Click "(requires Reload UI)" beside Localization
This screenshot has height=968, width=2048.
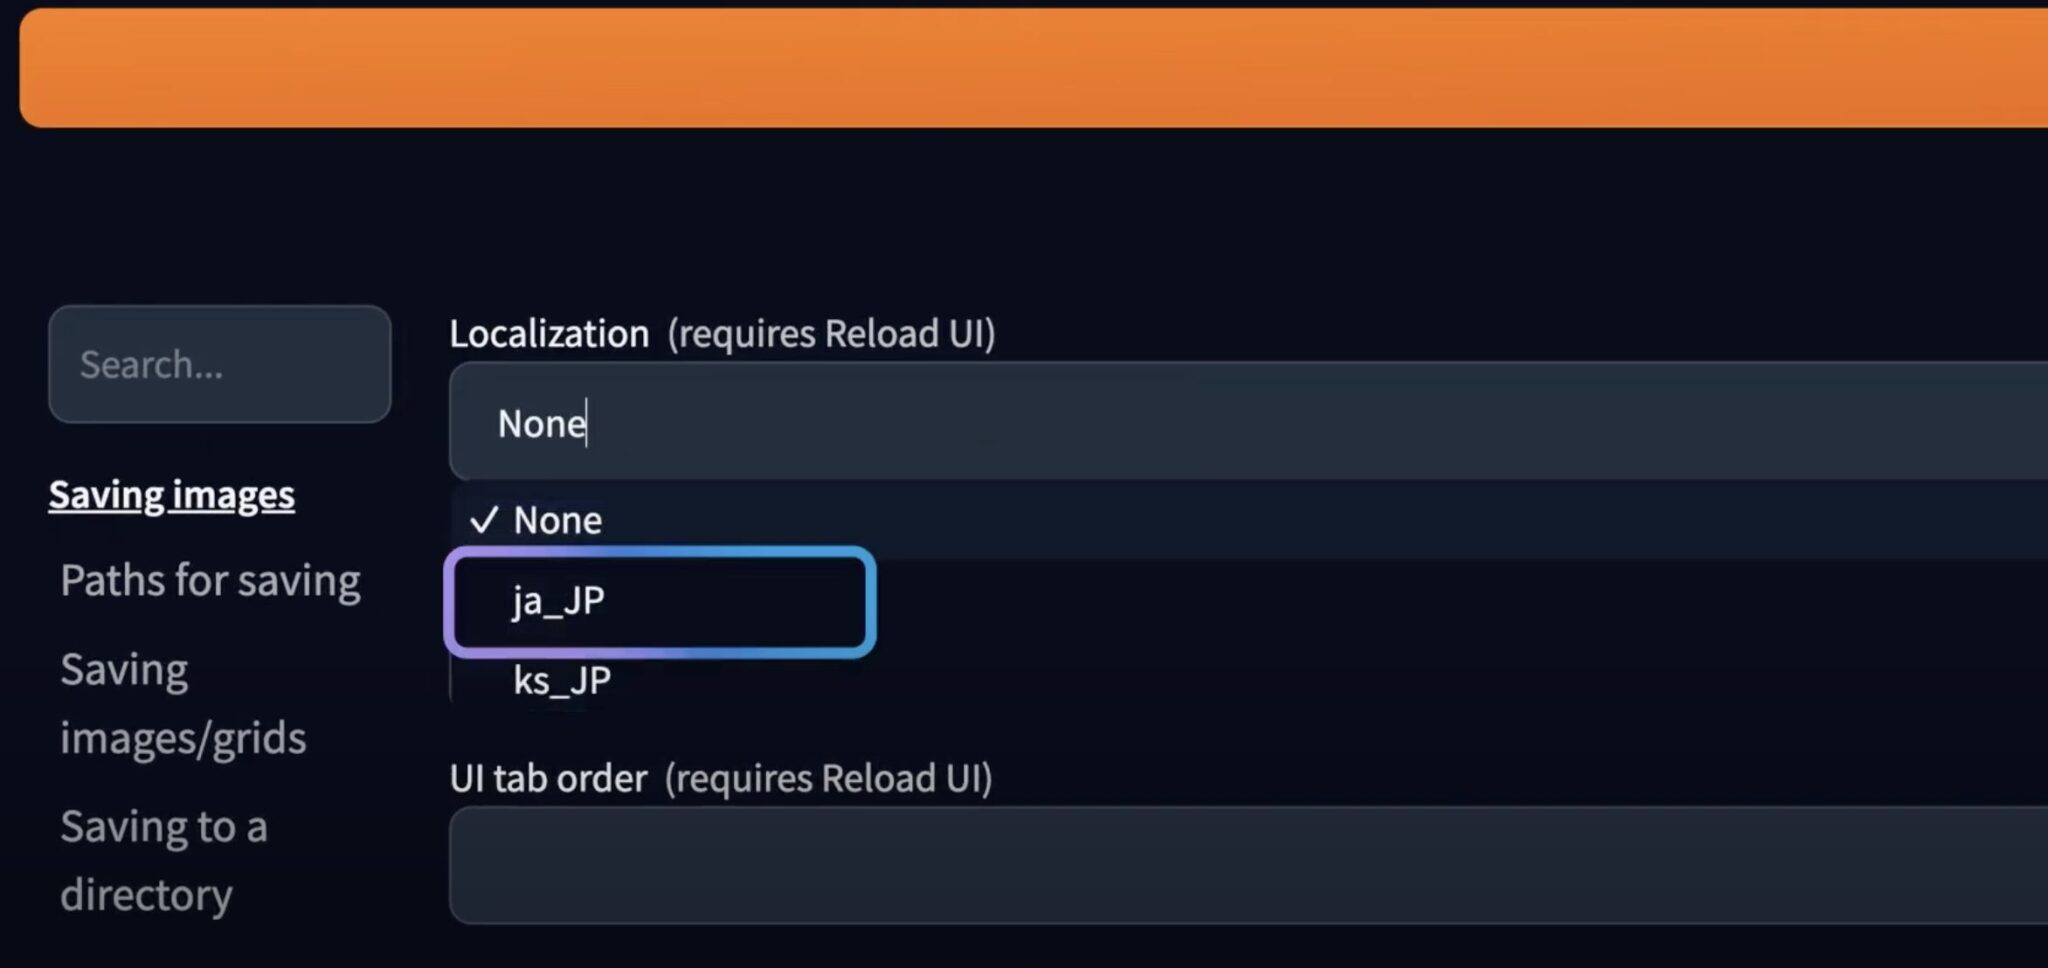tap(831, 334)
